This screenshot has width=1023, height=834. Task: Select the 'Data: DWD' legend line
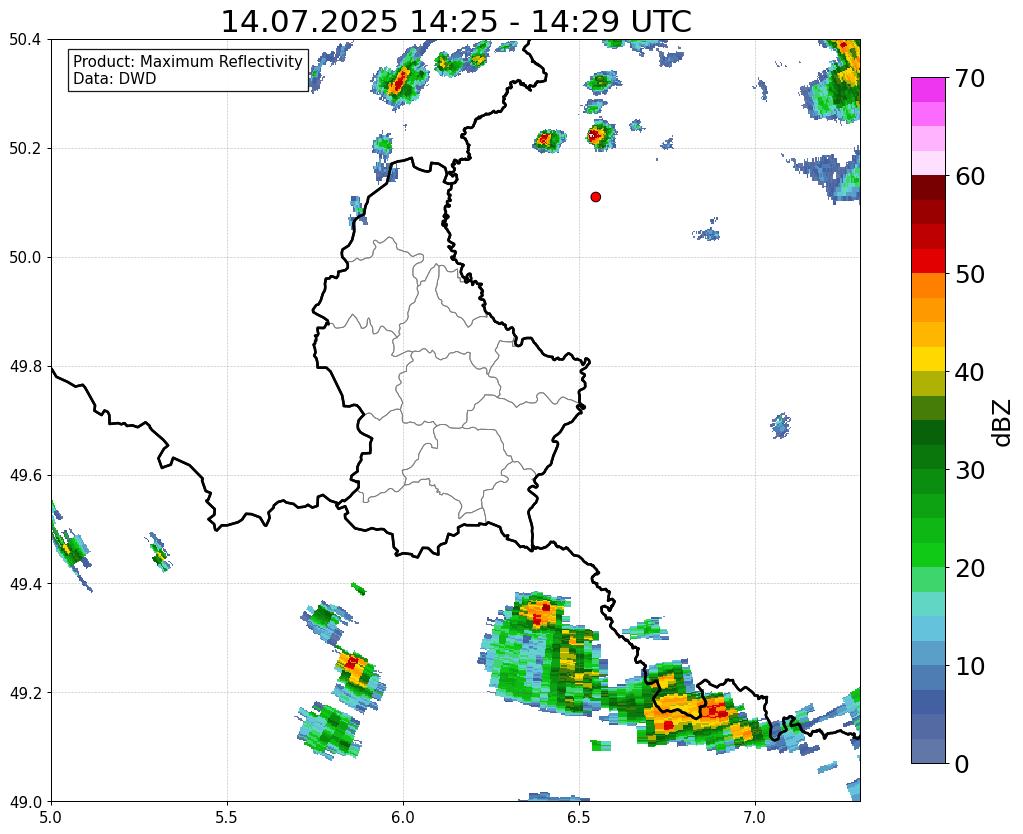coord(115,79)
